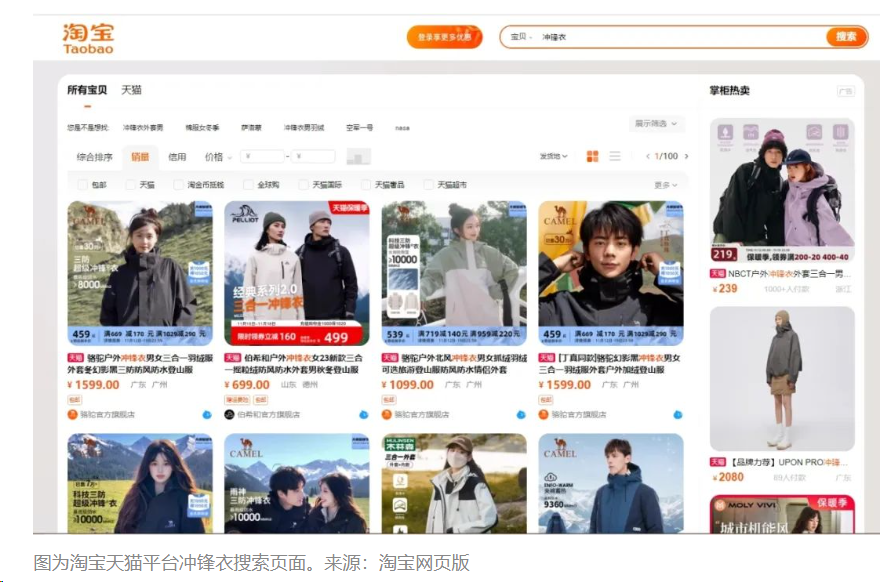Open the PELLIOT 经典系列2.0 product image

(297, 273)
